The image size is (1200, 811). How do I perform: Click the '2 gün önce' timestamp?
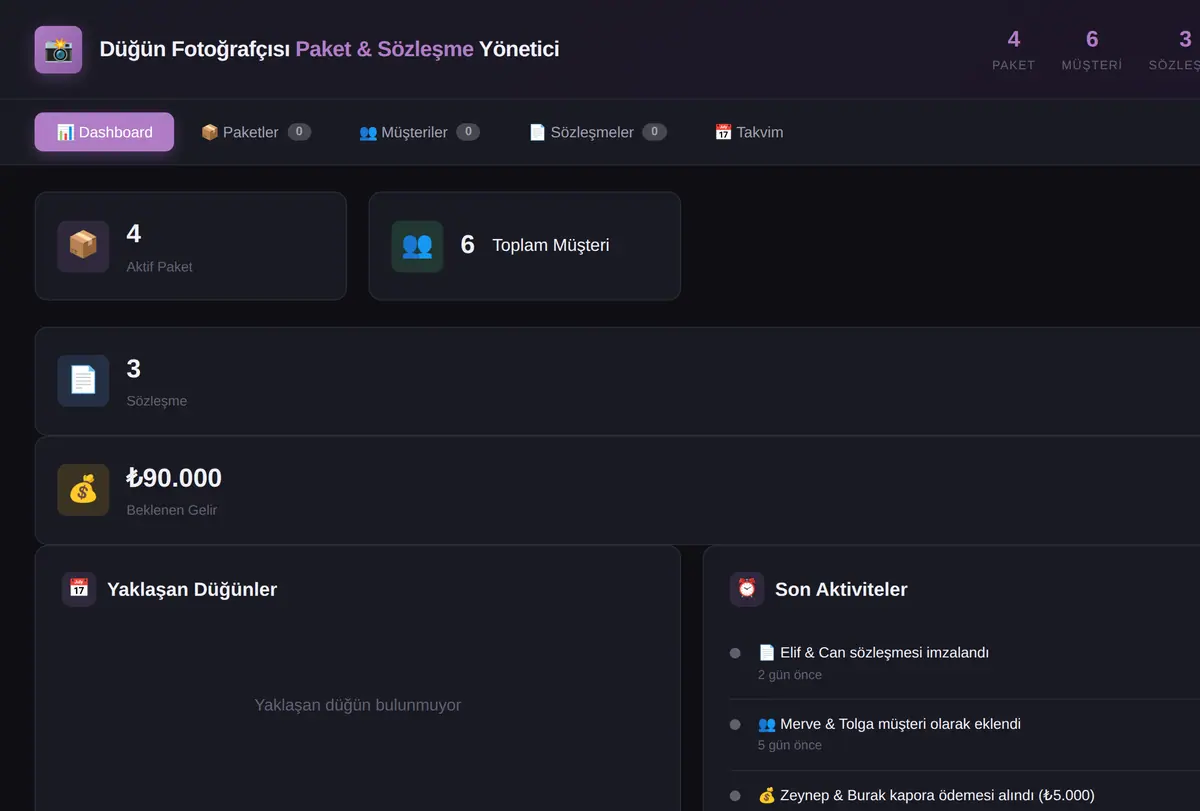pyautogui.click(x=790, y=675)
